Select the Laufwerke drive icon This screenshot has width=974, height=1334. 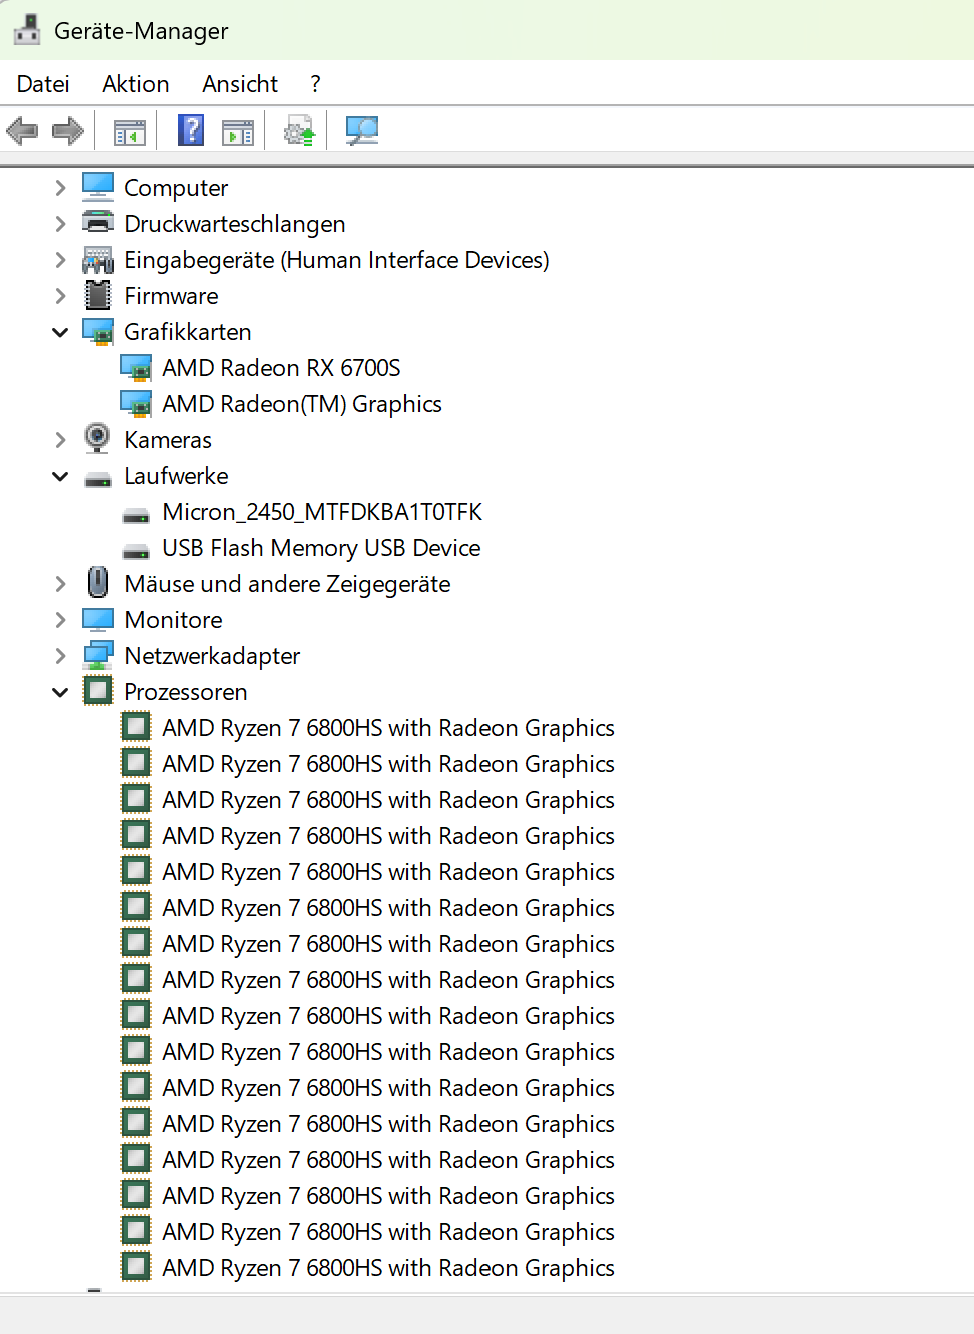98,479
